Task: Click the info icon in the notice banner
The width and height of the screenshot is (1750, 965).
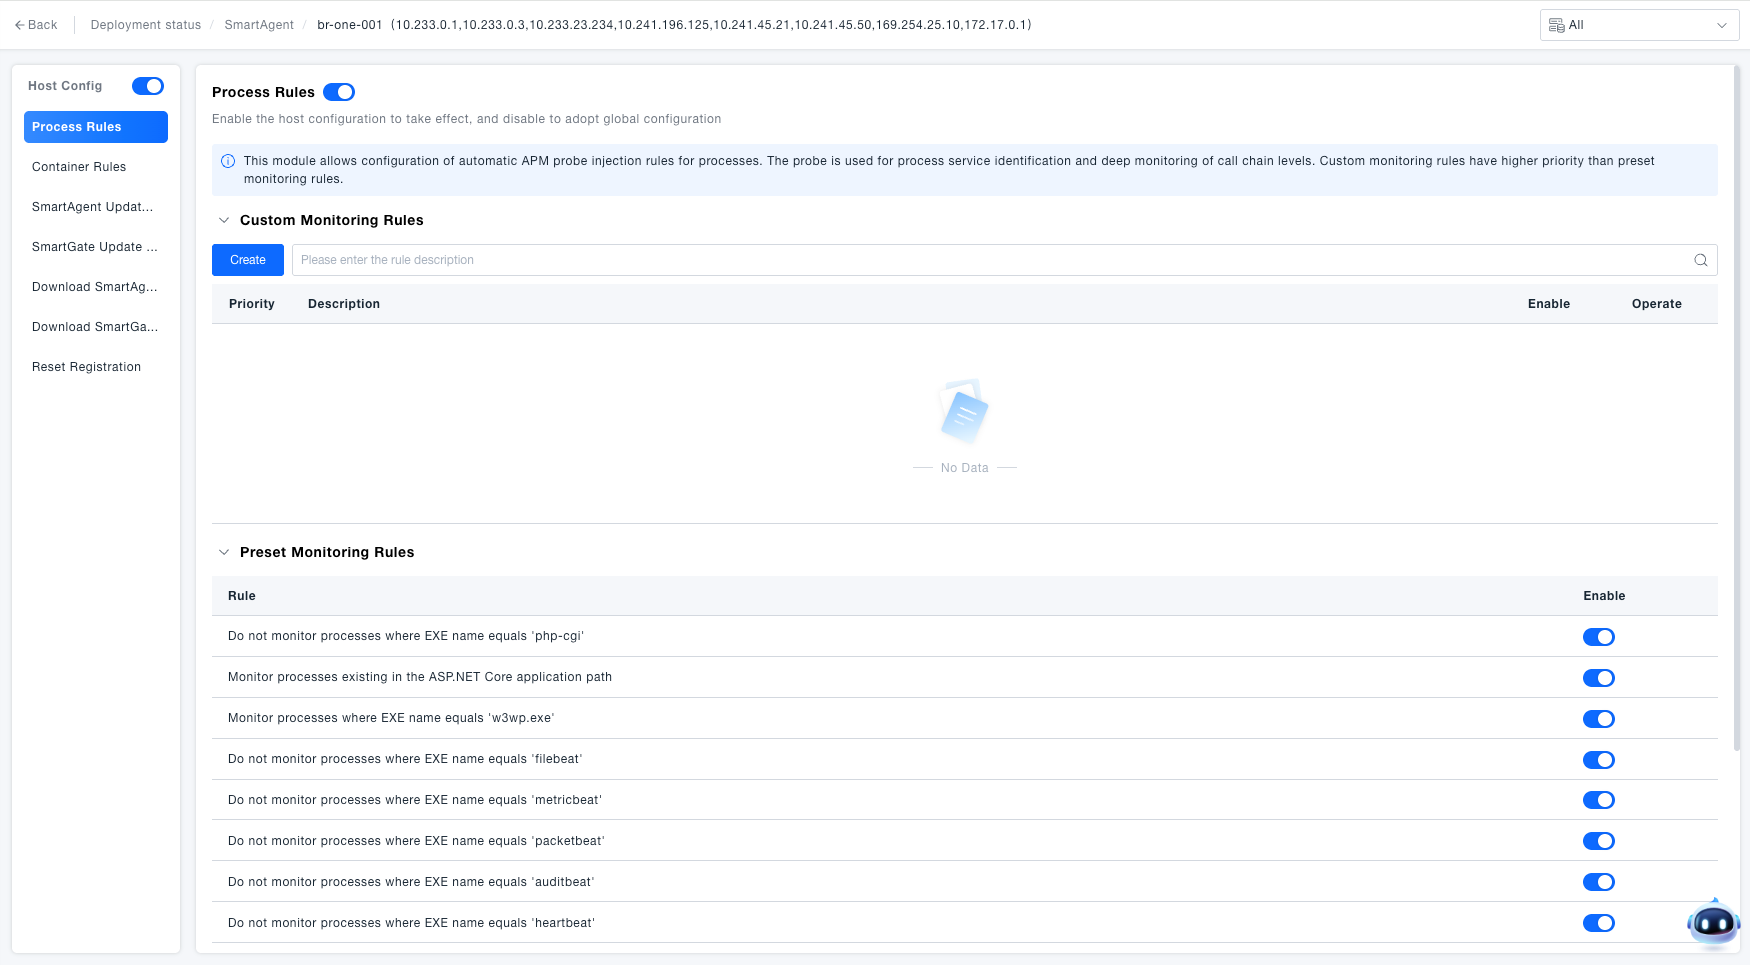Action: (x=228, y=161)
